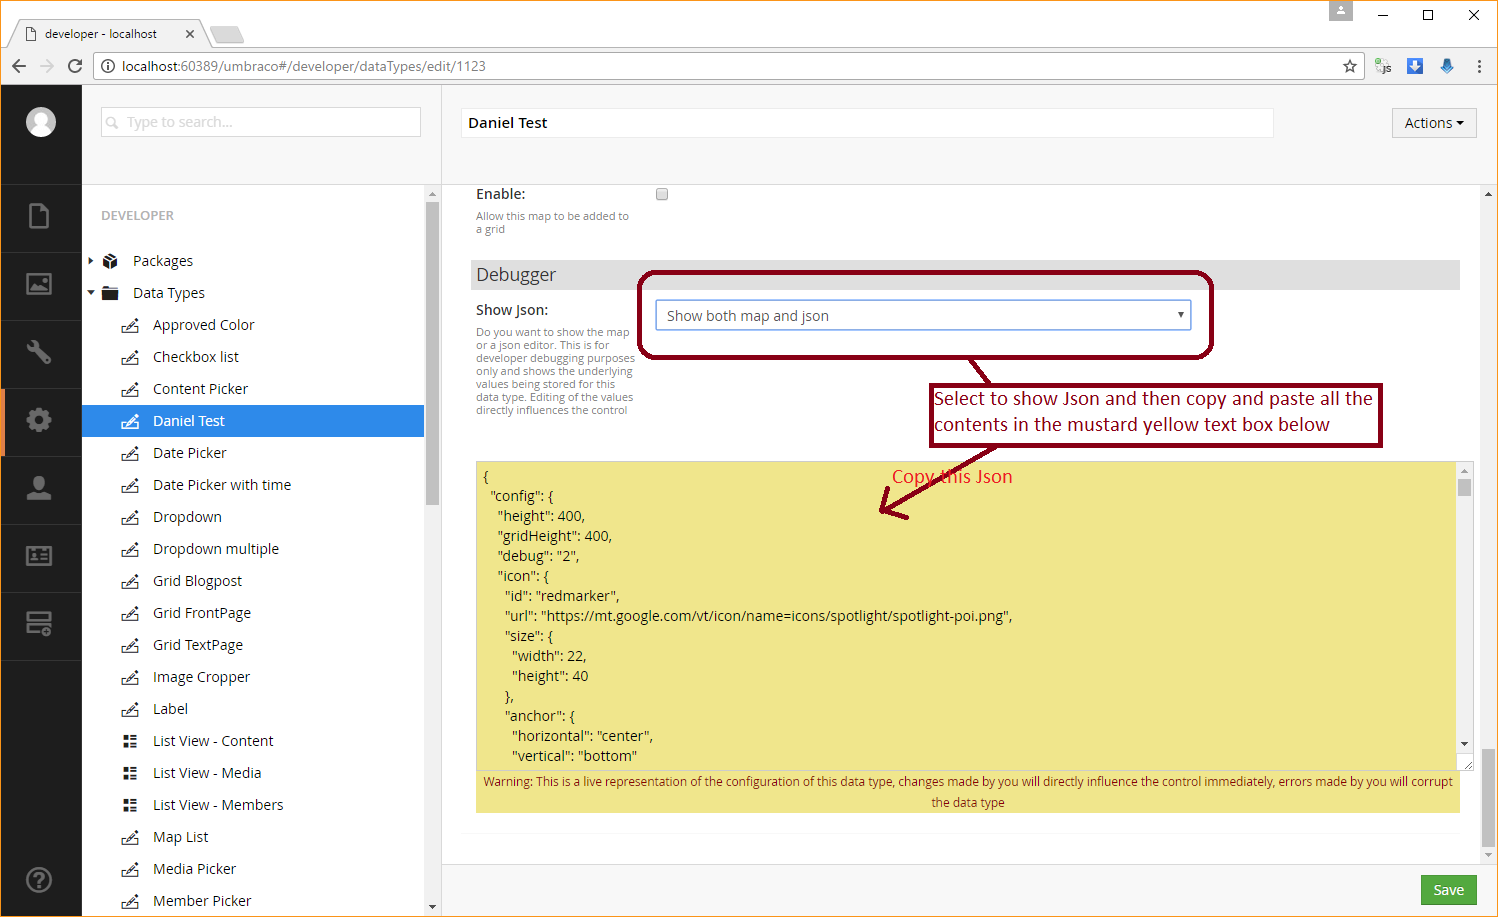Click the Packages box icon
The height and width of the screenshot is (917, 1498).
tap(111, 261)
